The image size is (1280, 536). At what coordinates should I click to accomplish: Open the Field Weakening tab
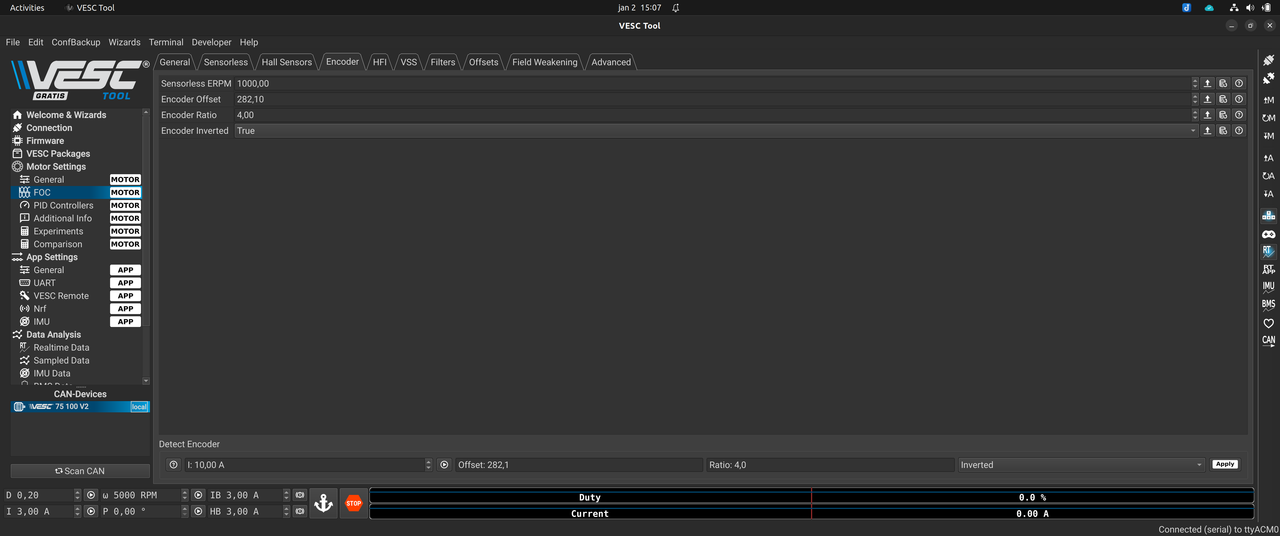click(x=544, y=62)
